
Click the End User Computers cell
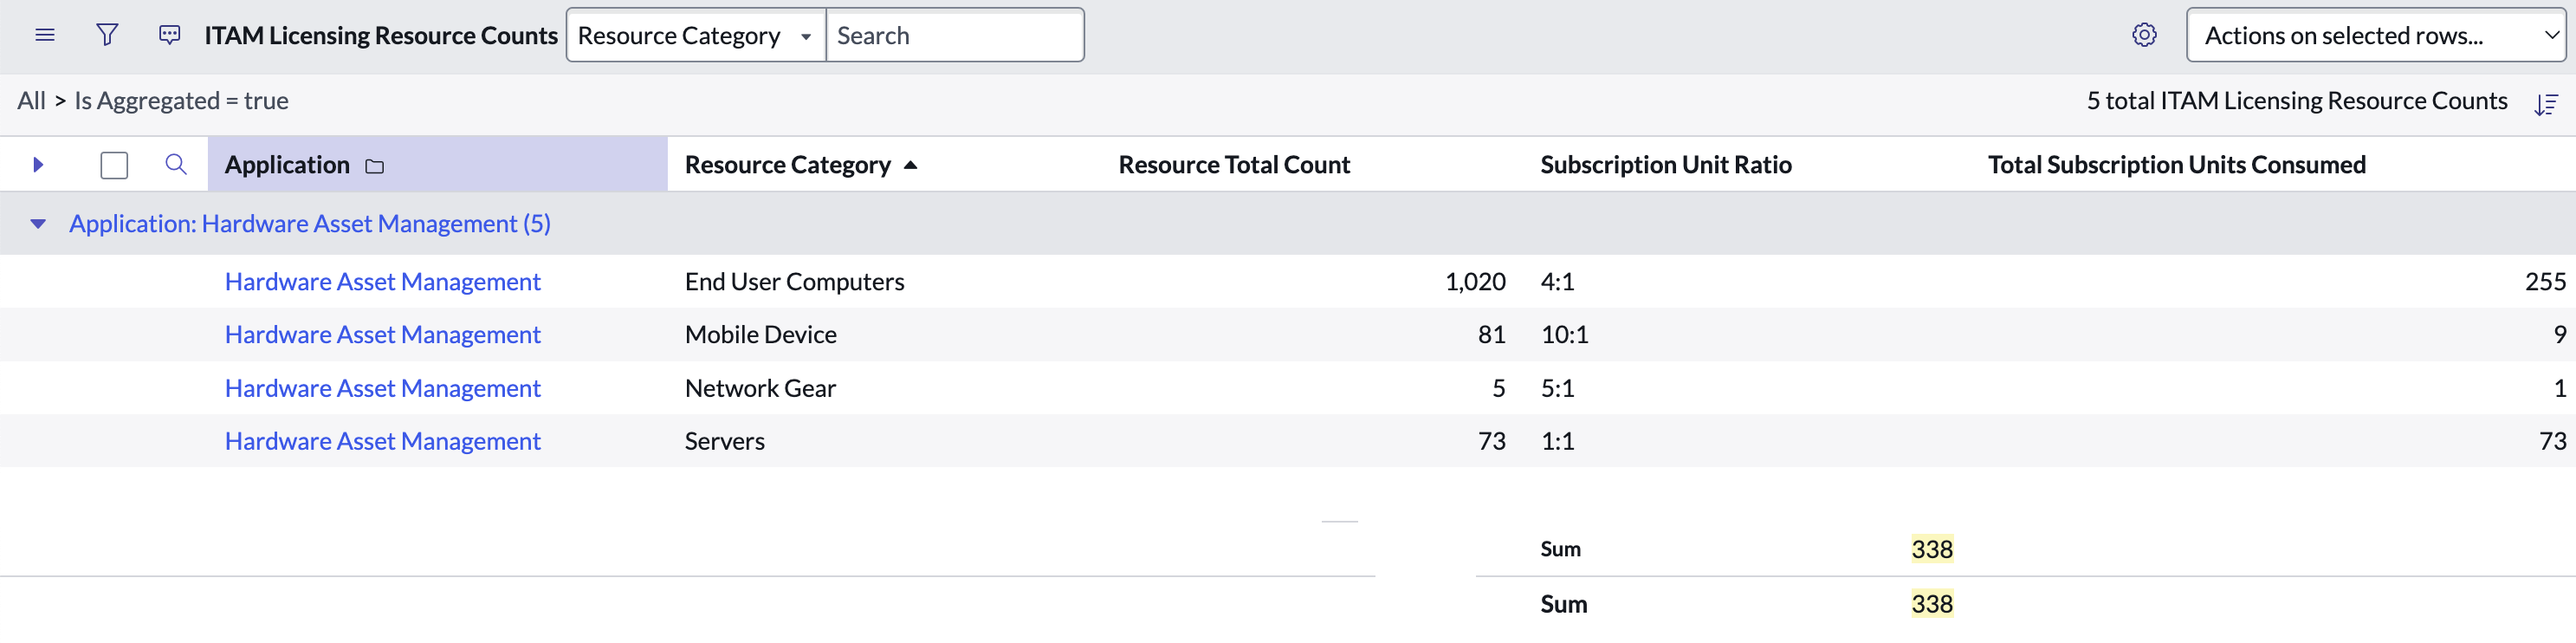794,282
